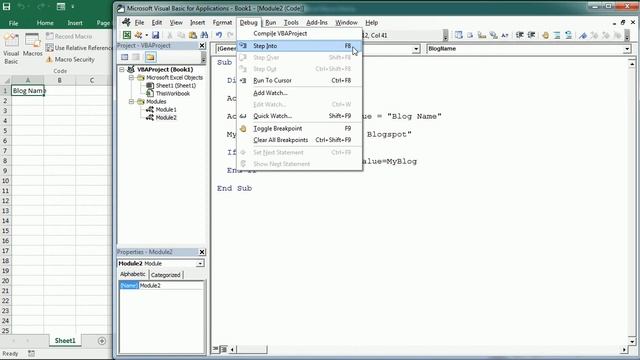The height and width of the screenshot is (360, 640).
Task: Toggle Folders icon in Project panel
Action: click(x=150, y=57)
